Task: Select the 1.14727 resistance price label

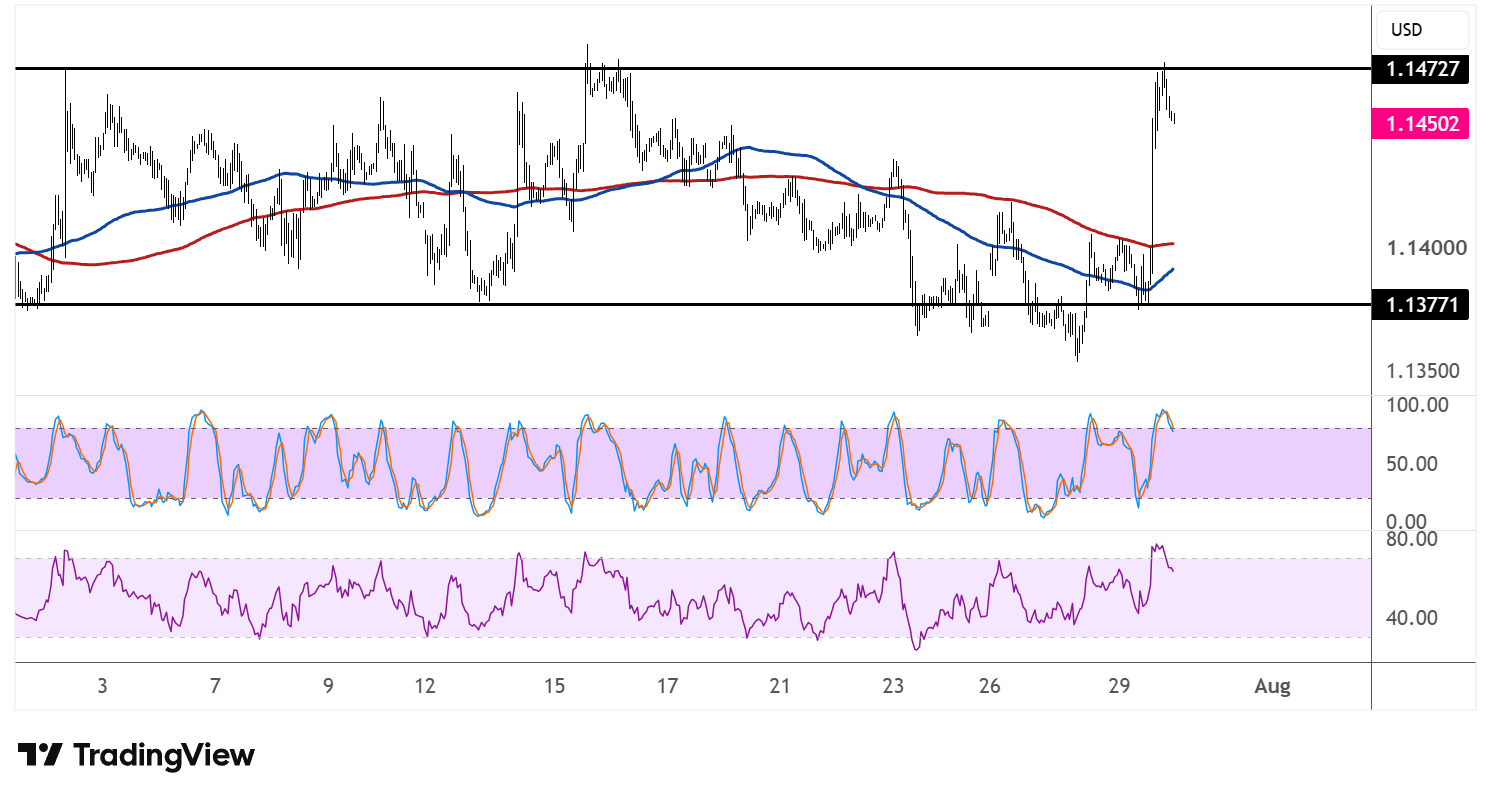Action: click(x=1421, y=69)
